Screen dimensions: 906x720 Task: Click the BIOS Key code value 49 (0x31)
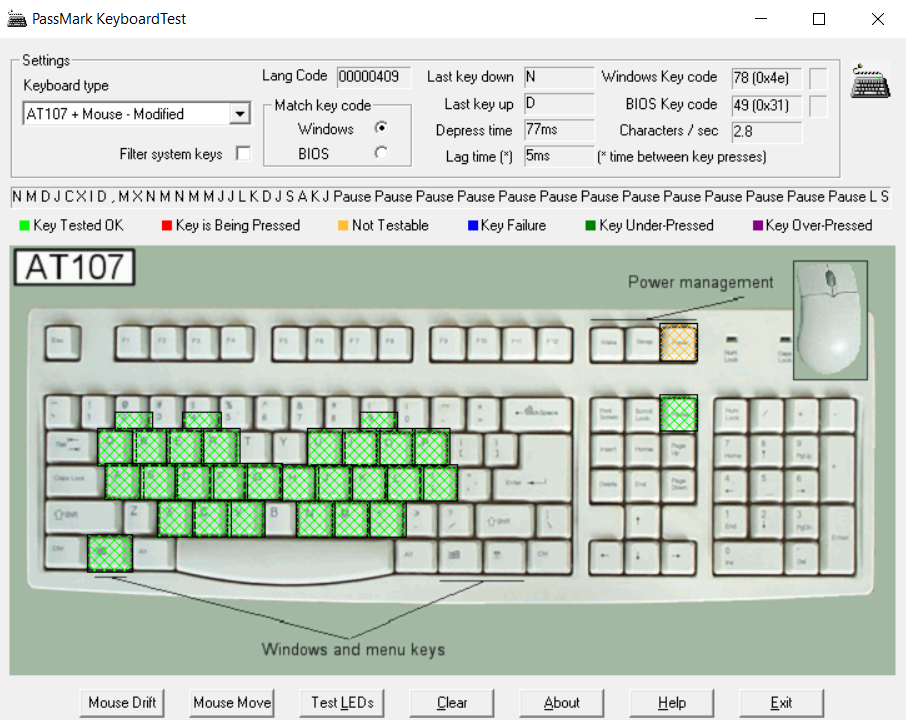coord(767,106)
